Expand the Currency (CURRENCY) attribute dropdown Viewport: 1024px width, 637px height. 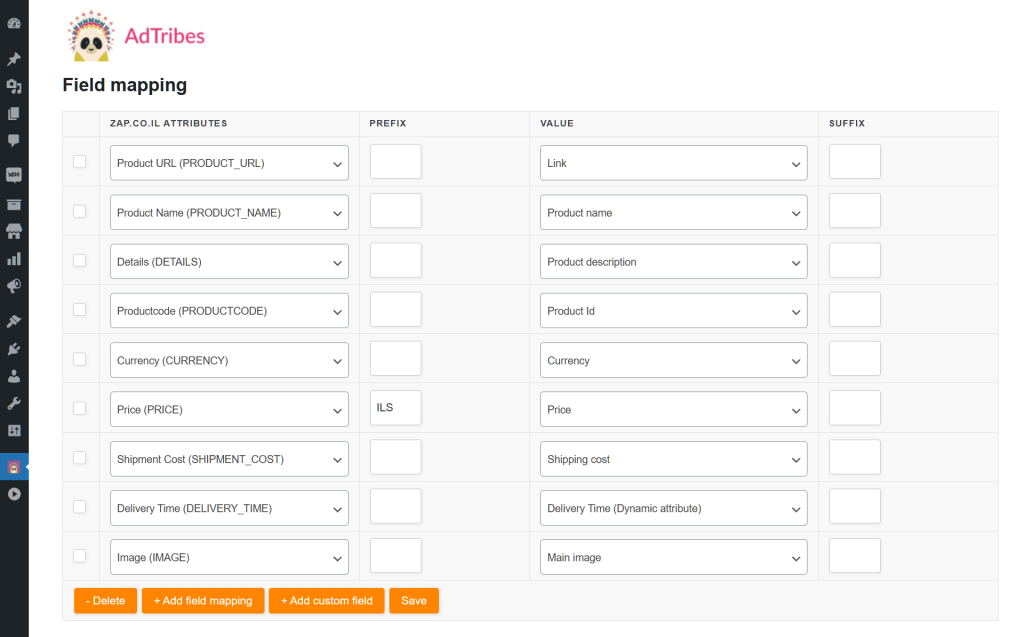pos(228,359)
